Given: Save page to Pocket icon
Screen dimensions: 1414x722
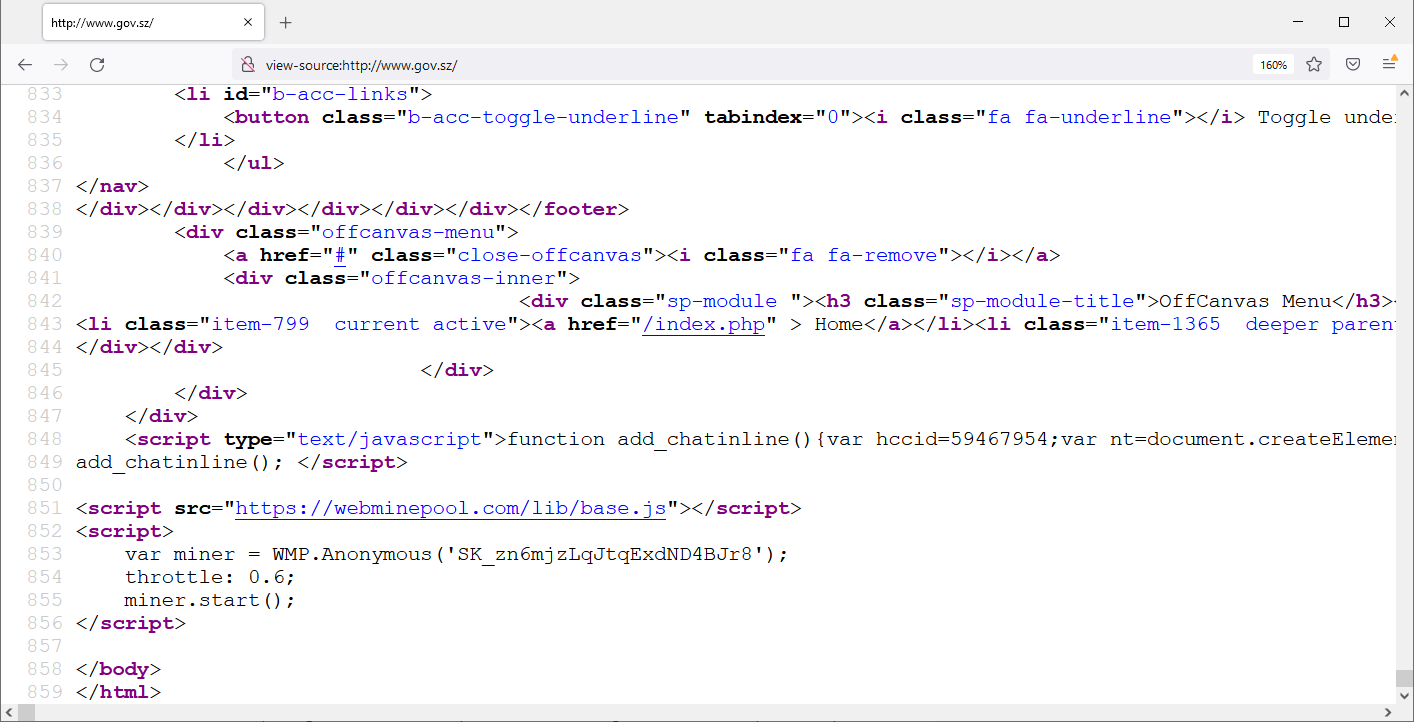Looking at the screenshot, I should pos(1352,64).
